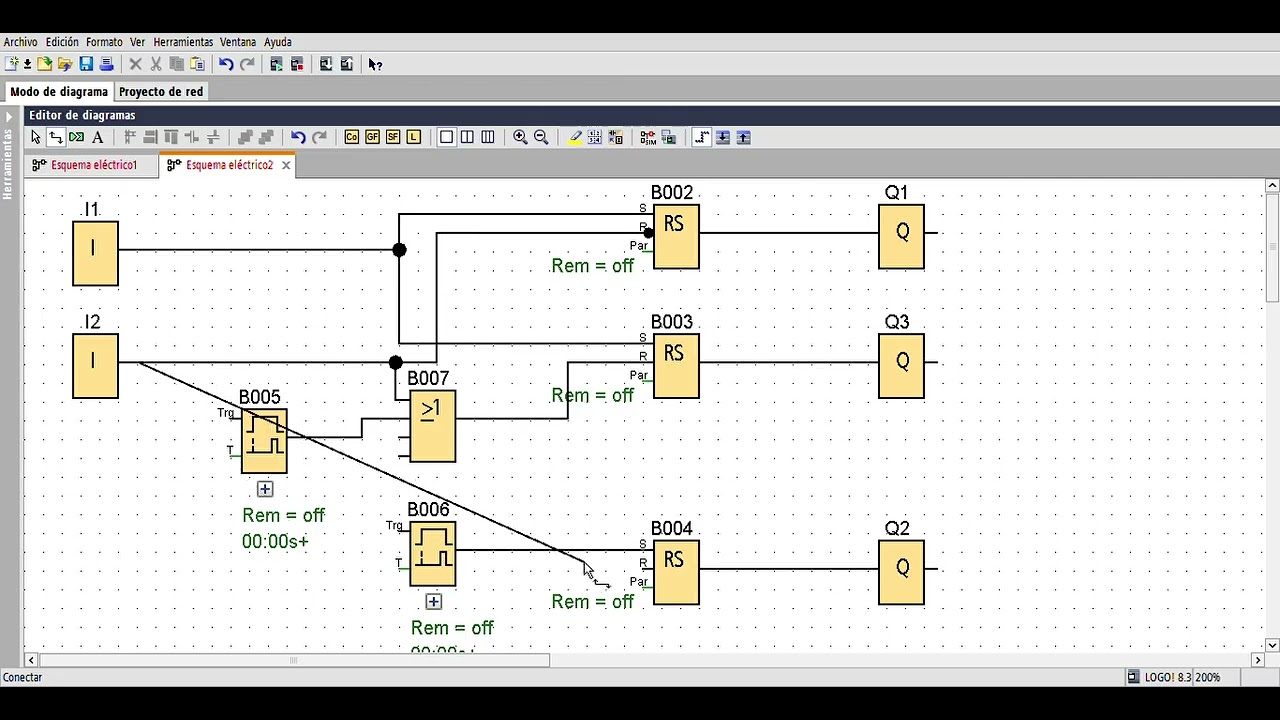Upload program from LOGO! to PC

[346, 64]
